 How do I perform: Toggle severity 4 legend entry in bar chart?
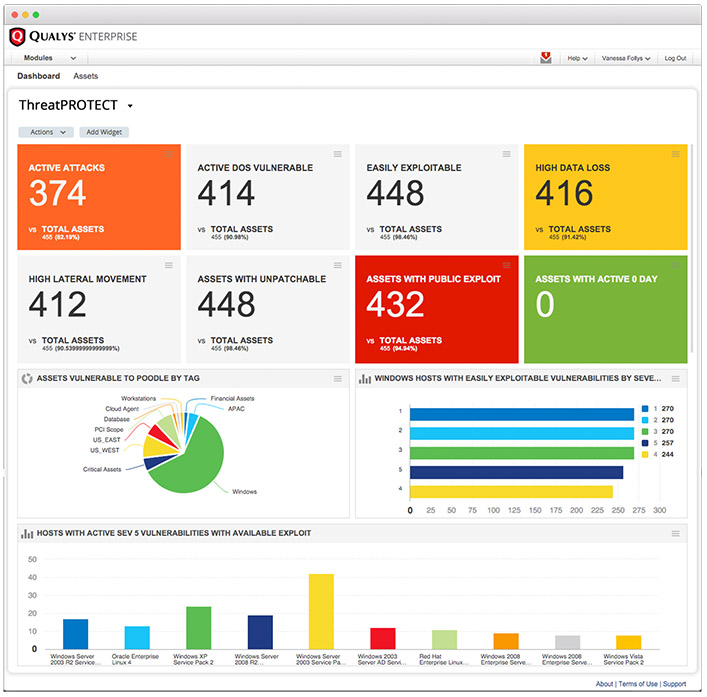[x=655, y=454]
